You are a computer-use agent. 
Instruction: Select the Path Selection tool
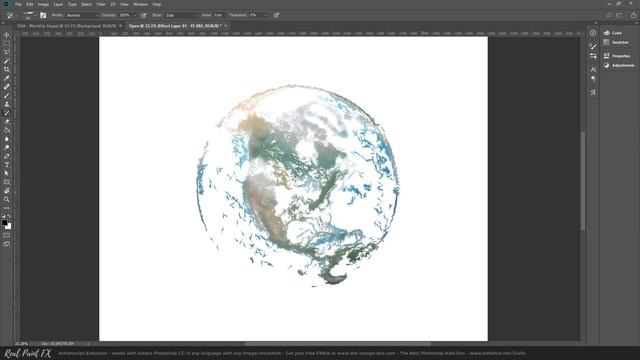(7, 173)
